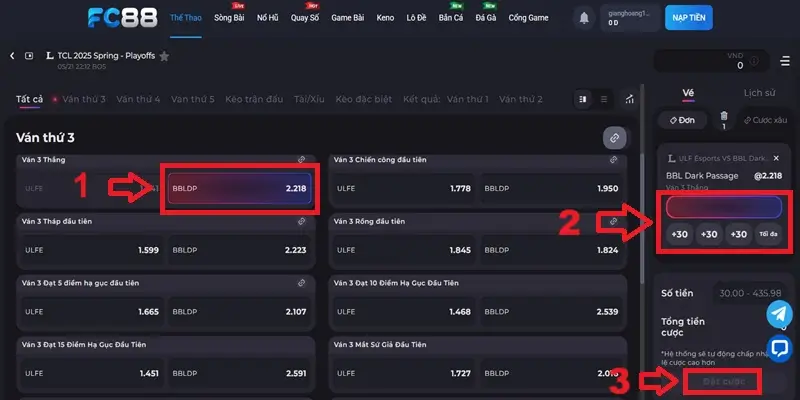800x400 pixels.
Task: Open the Đá Gà menu
Action: pyautogui.click(x=486, y=18)
